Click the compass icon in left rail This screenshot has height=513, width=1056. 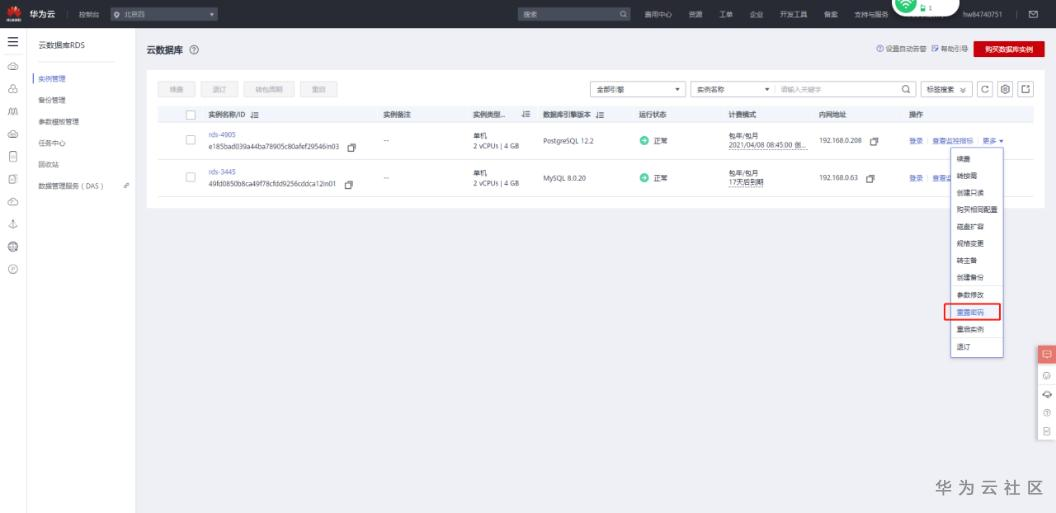tap(13, 269)
